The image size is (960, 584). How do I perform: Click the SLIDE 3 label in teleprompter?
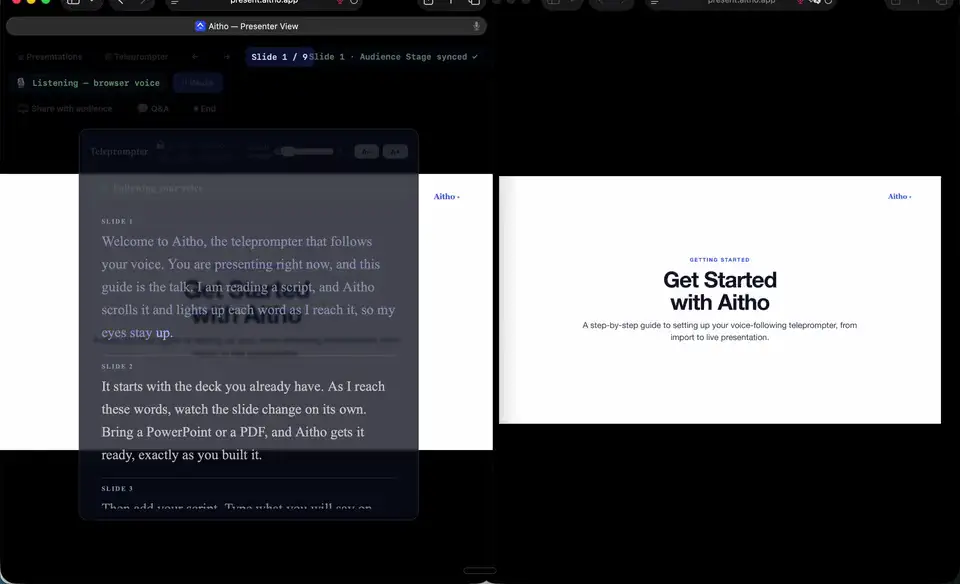tap(117, 489)
